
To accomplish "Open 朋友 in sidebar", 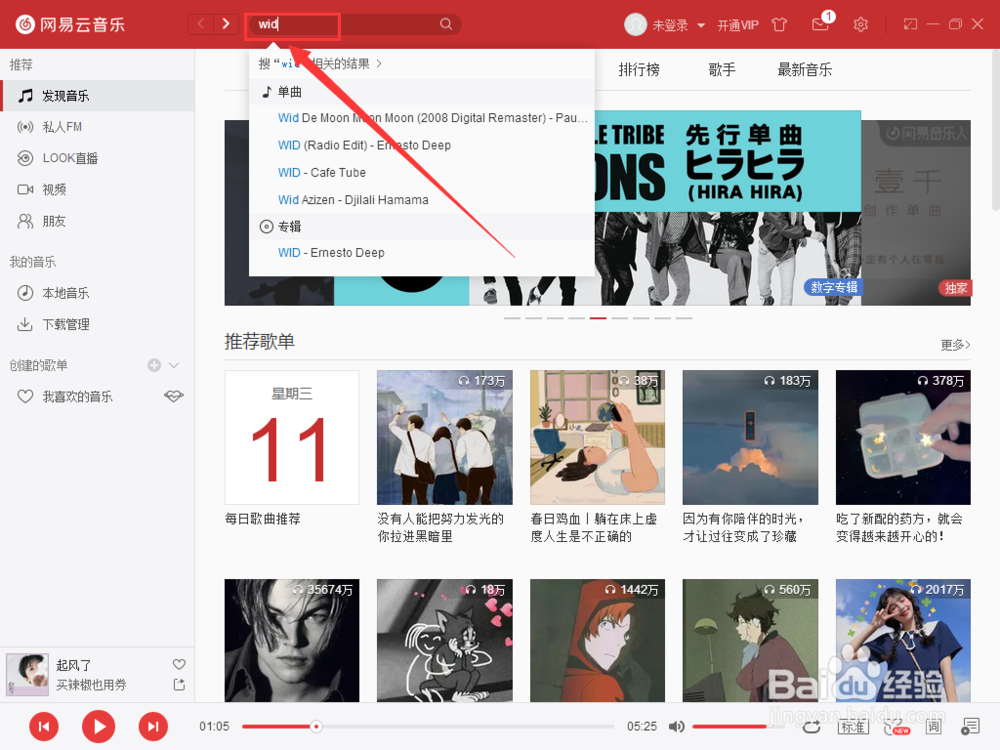I will (98, 221).
